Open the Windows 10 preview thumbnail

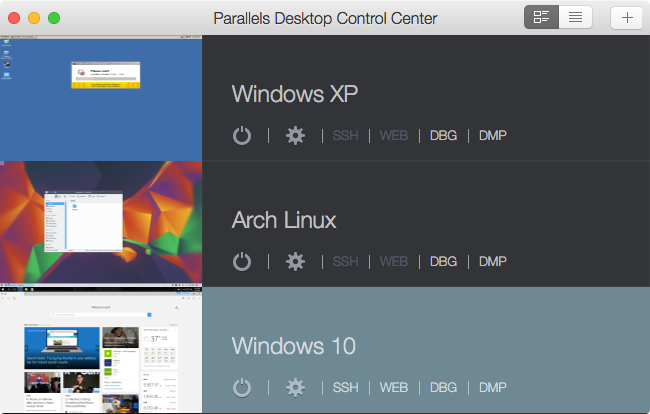click(x=100, y=350)
